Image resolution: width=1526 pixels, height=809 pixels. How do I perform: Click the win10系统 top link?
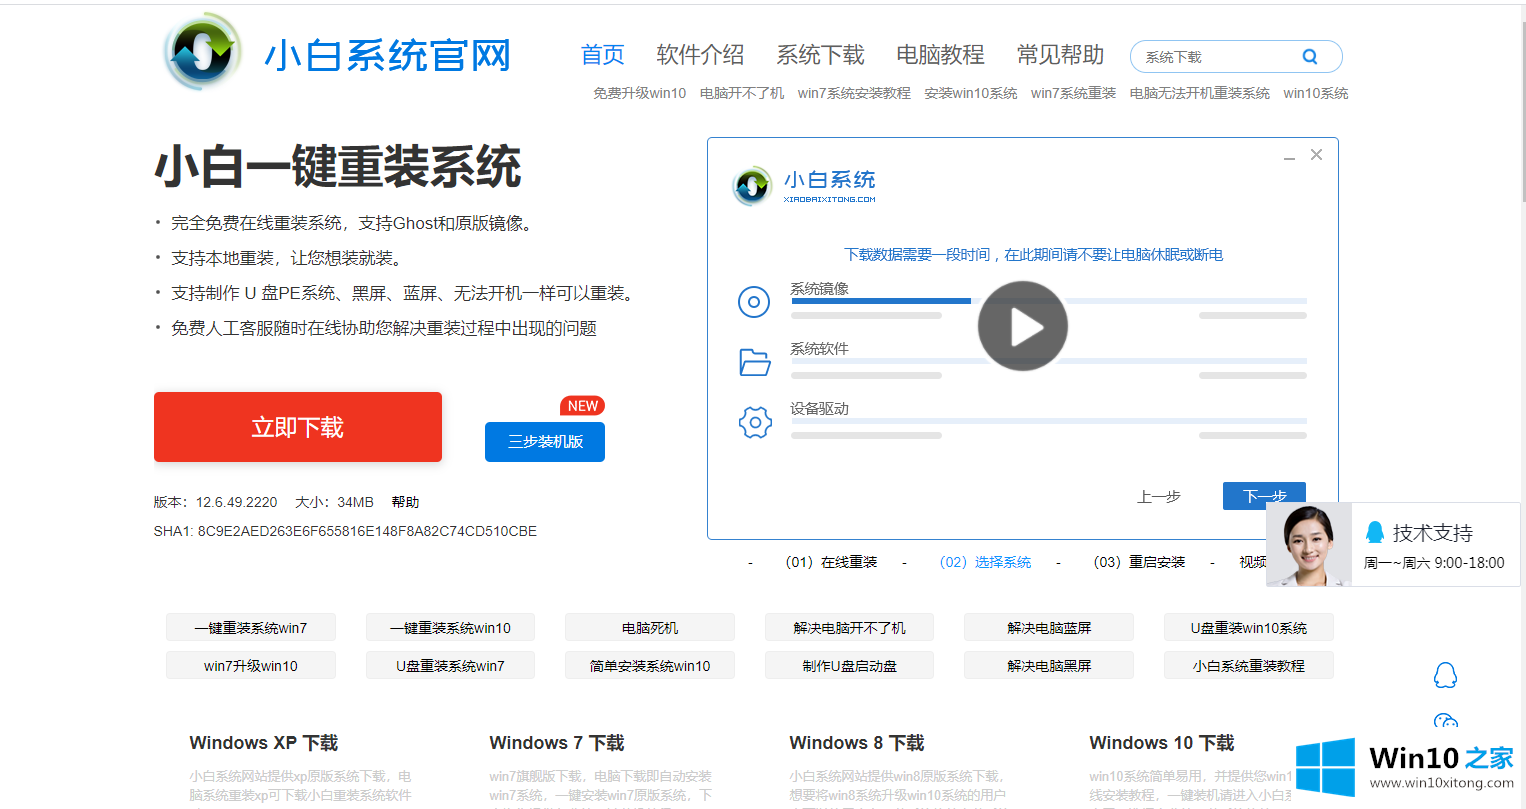(1316, 93)
